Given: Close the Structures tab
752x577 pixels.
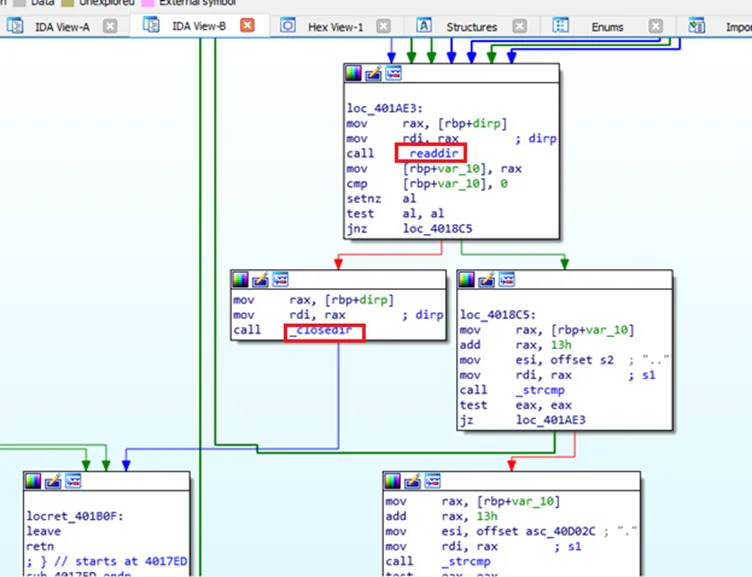Looking at the screenshot, I should (x=519, y=26).
